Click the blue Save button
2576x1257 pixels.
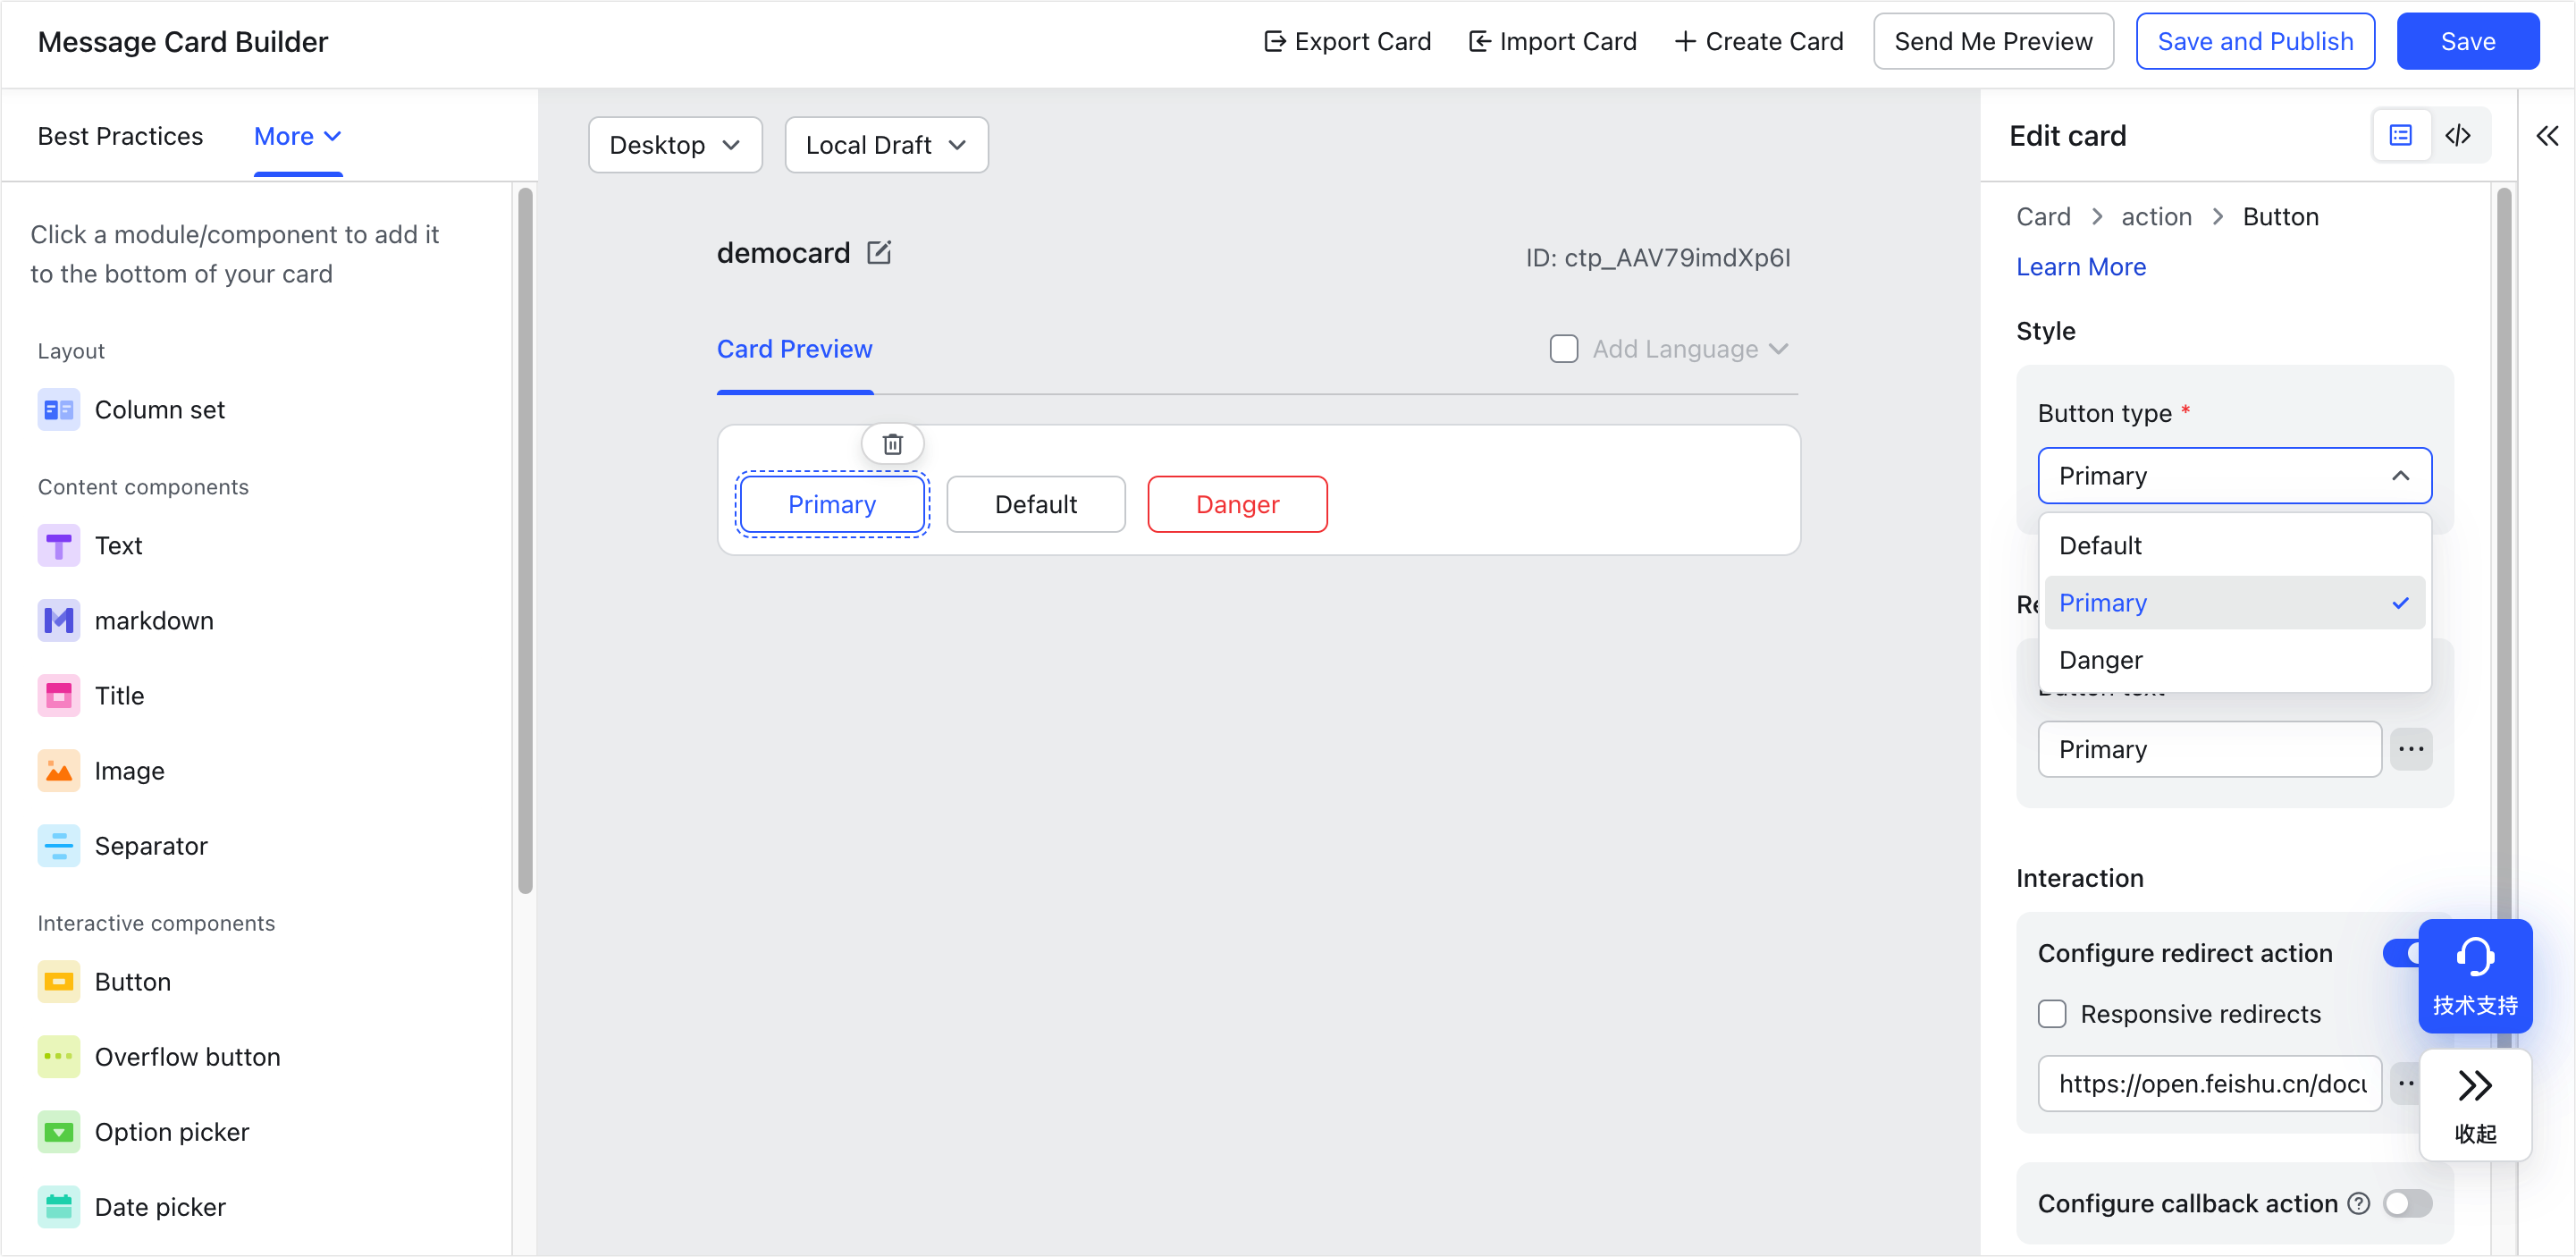2467,41
